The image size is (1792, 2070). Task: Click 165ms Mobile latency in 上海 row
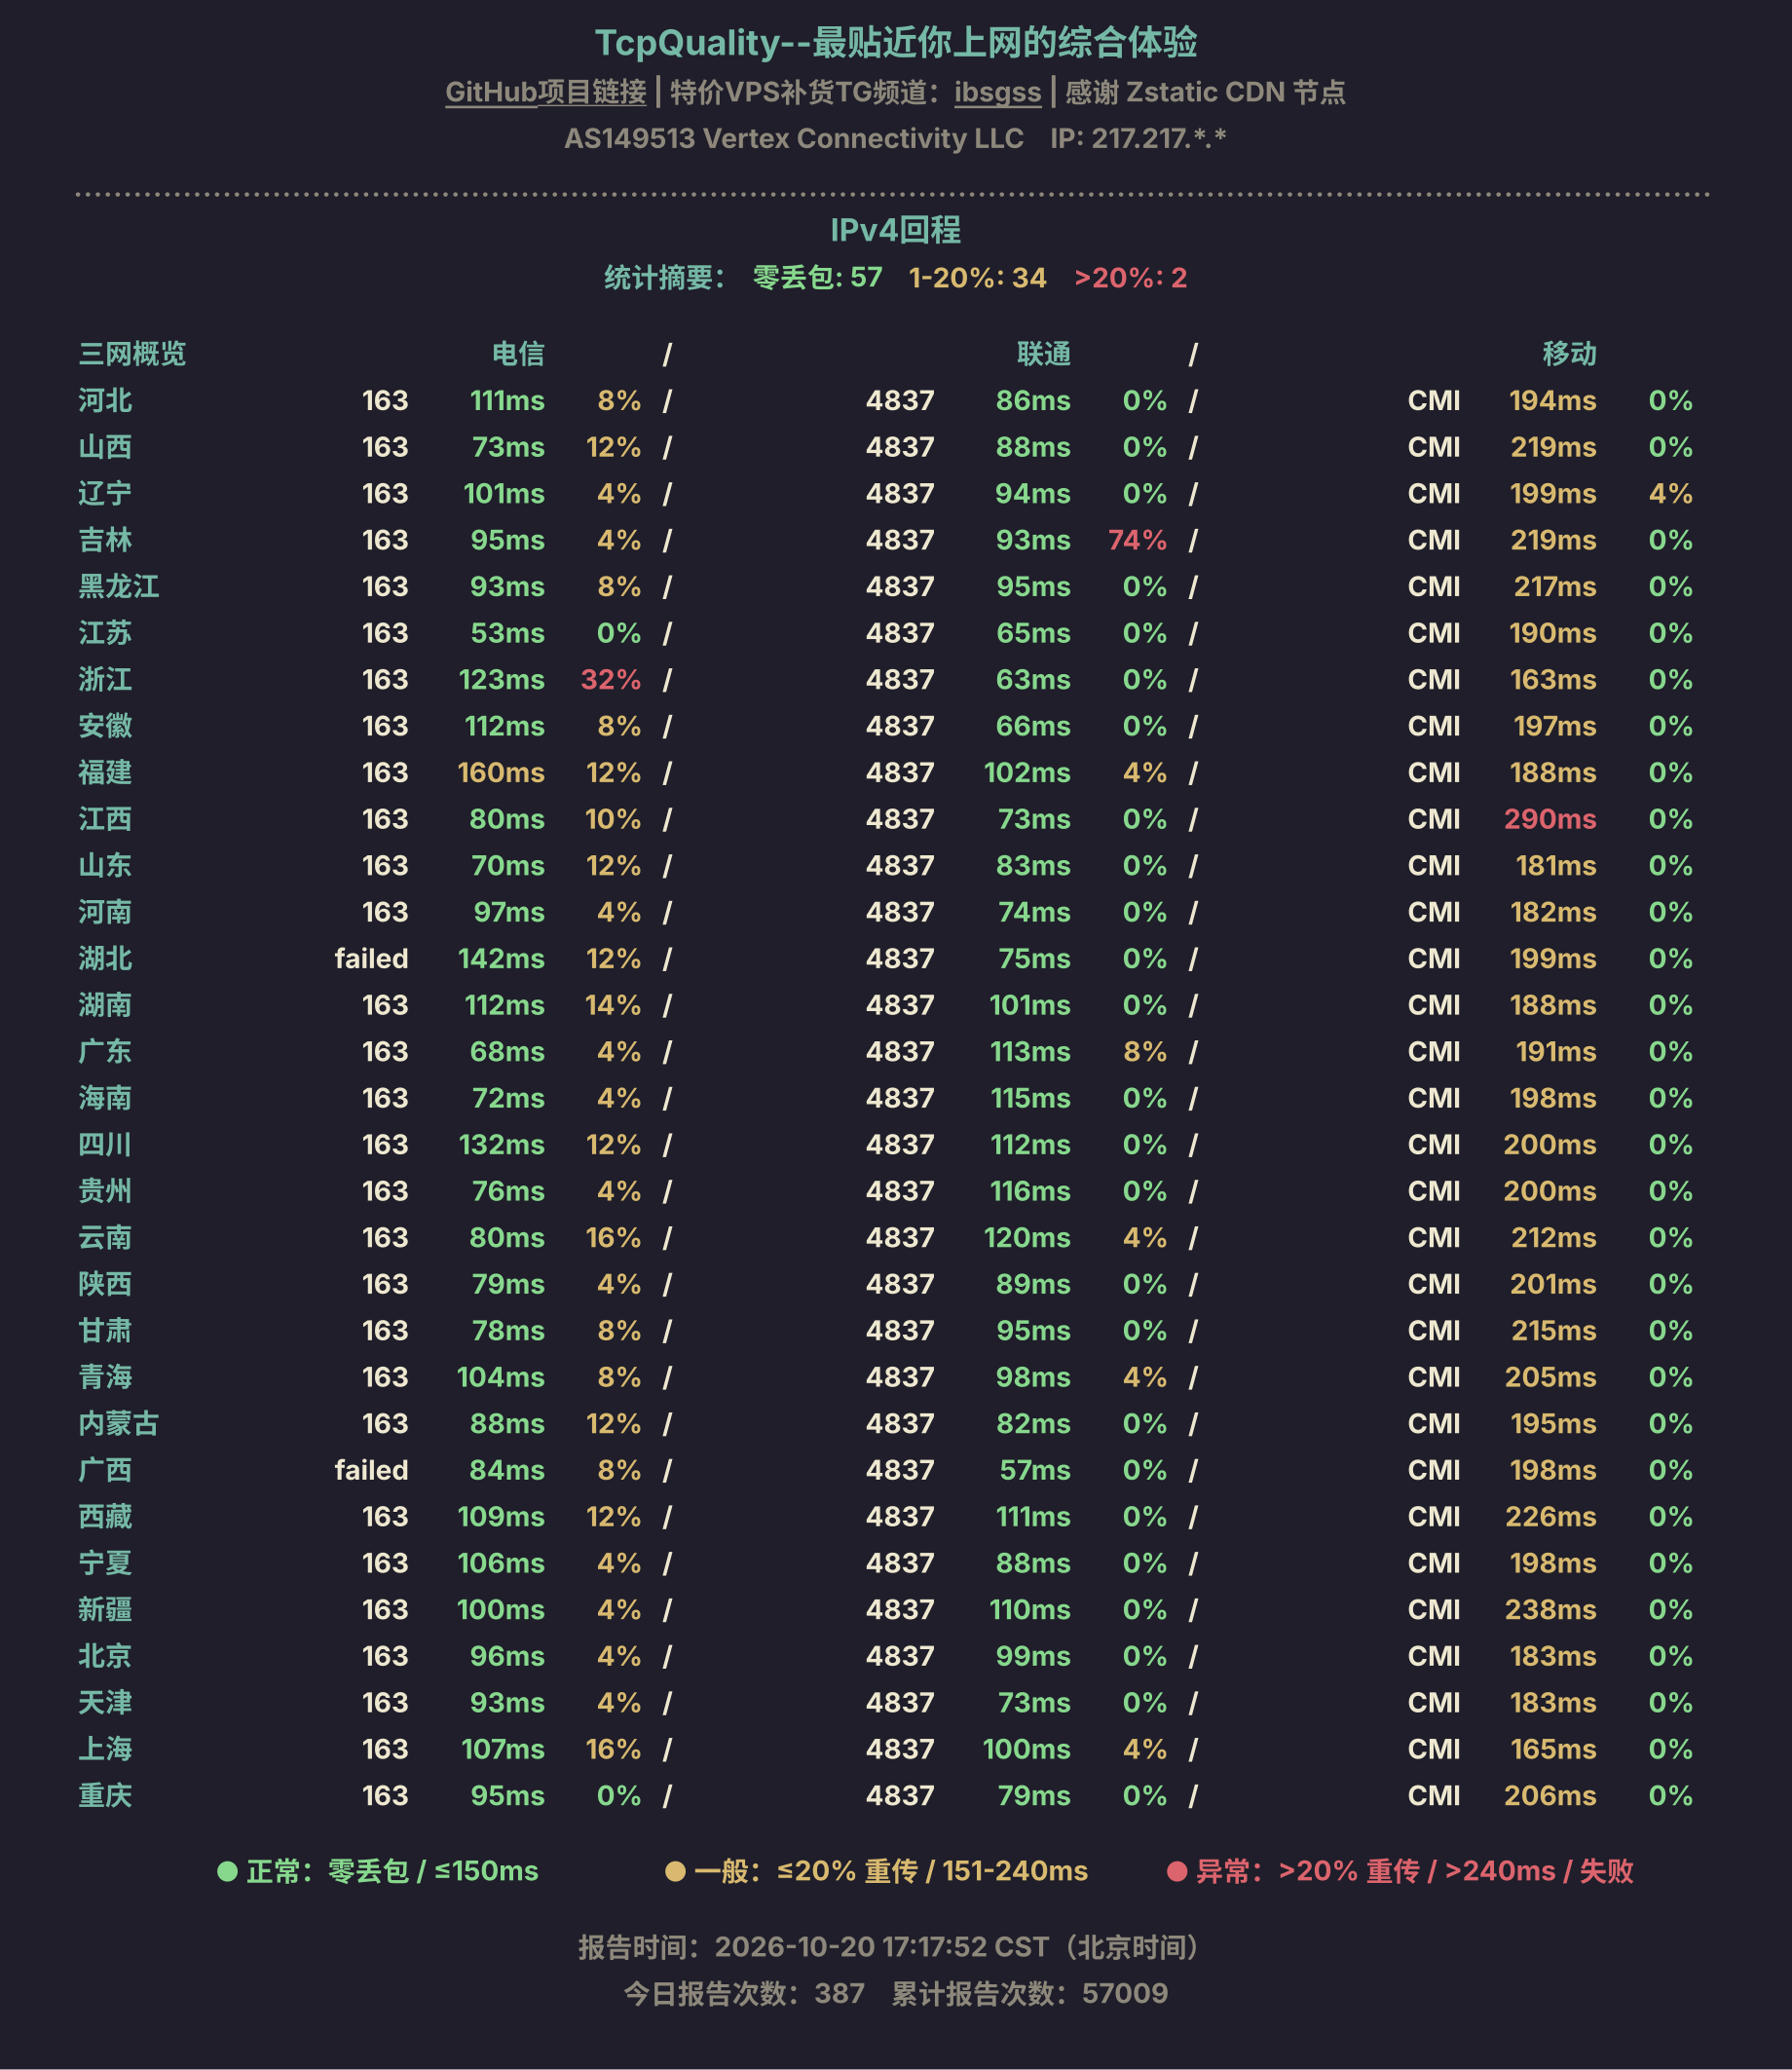1553,1749
